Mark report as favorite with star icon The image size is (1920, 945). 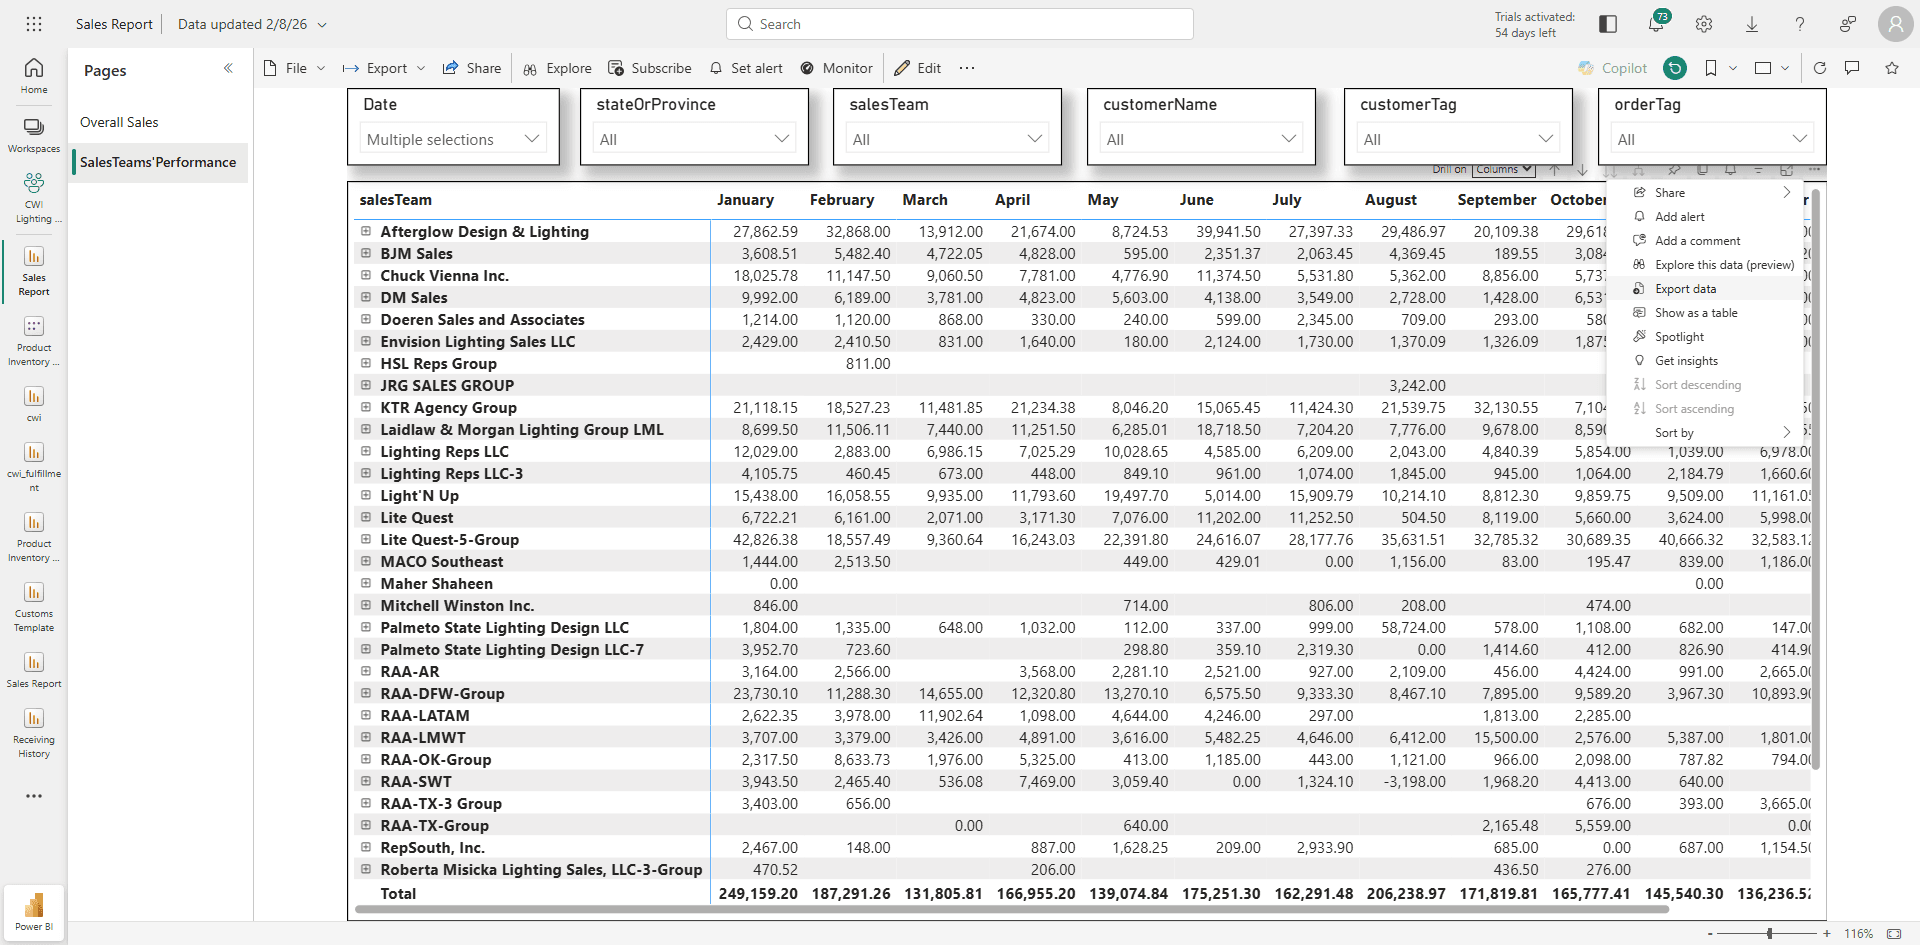click(x=1892, y=68)
